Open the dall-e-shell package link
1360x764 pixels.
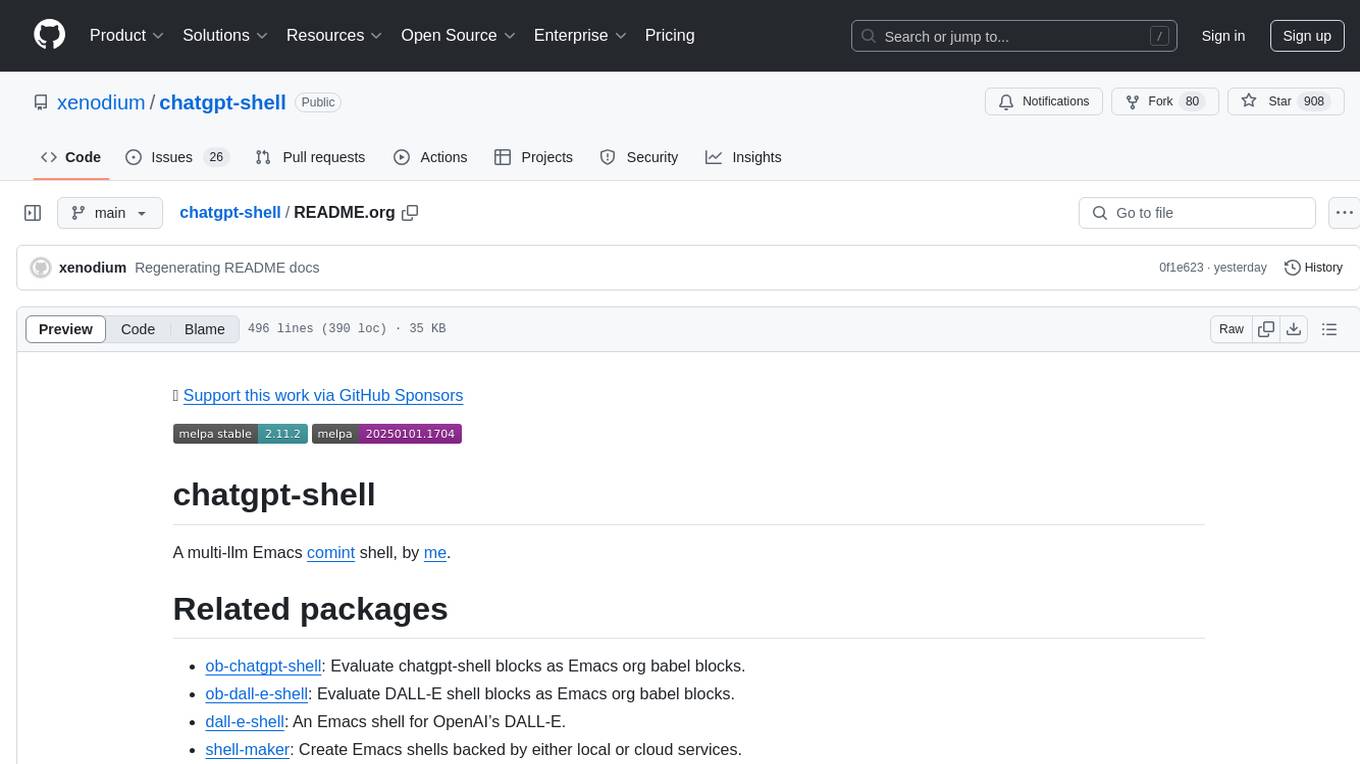pos(245,722)
